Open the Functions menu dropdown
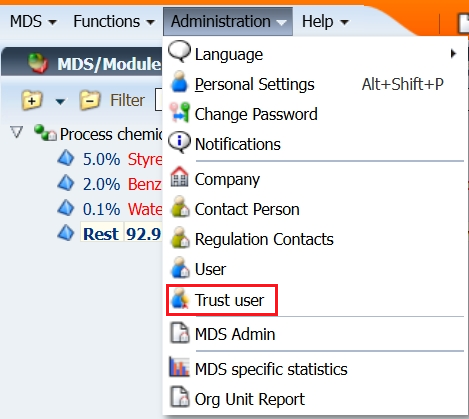This screenshot has width=469, height=419. pyautogui.click(x=114, y=22)
